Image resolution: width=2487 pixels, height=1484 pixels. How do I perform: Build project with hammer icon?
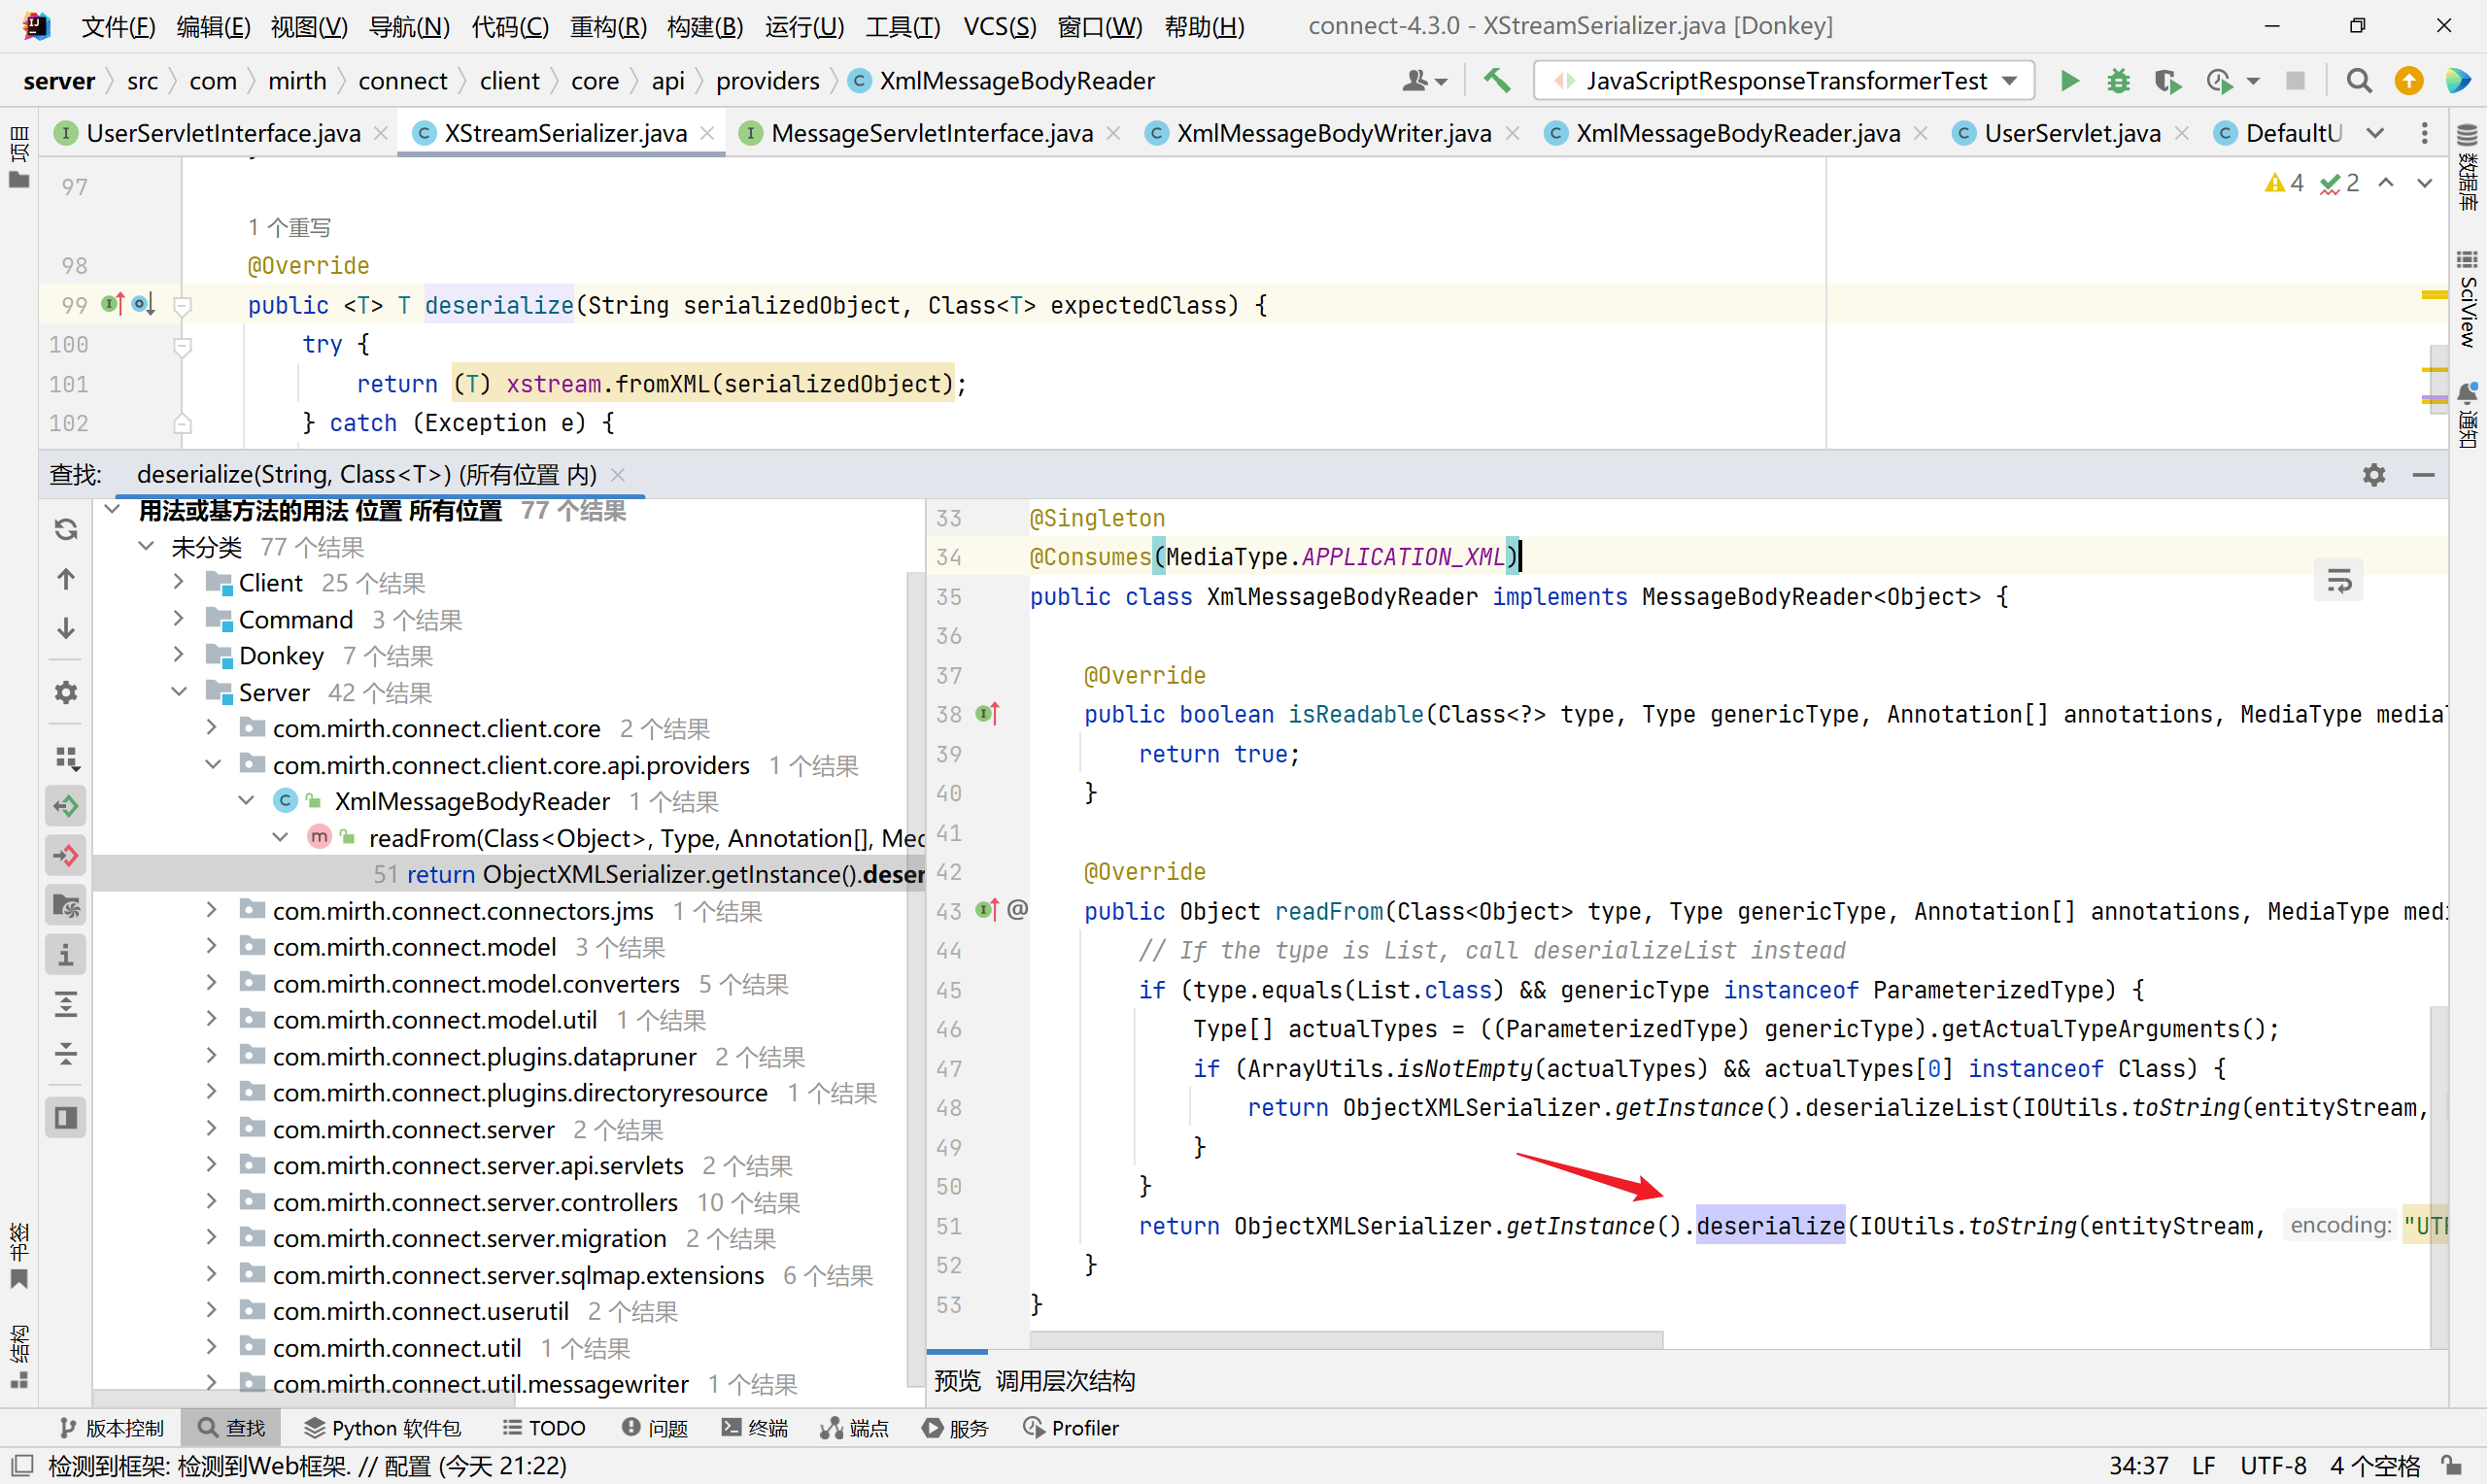click(x=1497, y=81)
